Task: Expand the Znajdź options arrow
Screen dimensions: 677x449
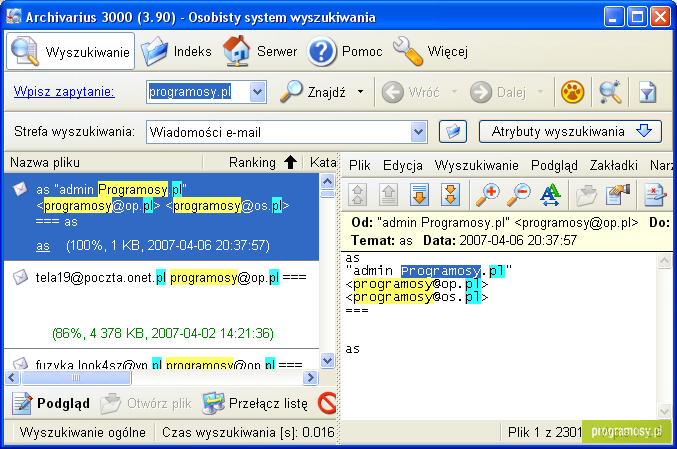Action: [360, 92]
